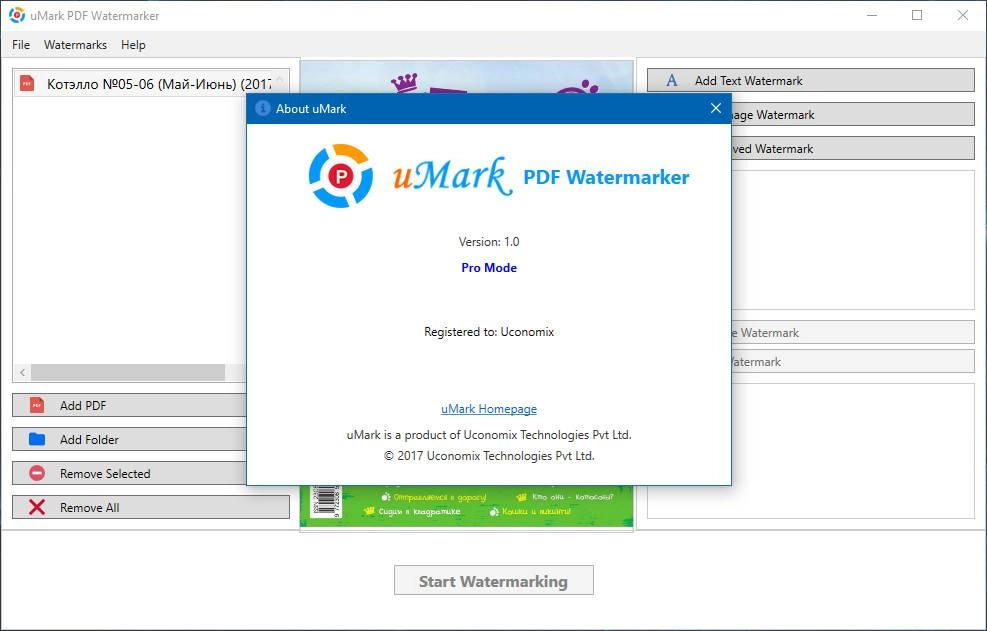Click the uMark logo in About dialog
The height and width of the screenshot is (631, 987).
[x=341, y=176]
